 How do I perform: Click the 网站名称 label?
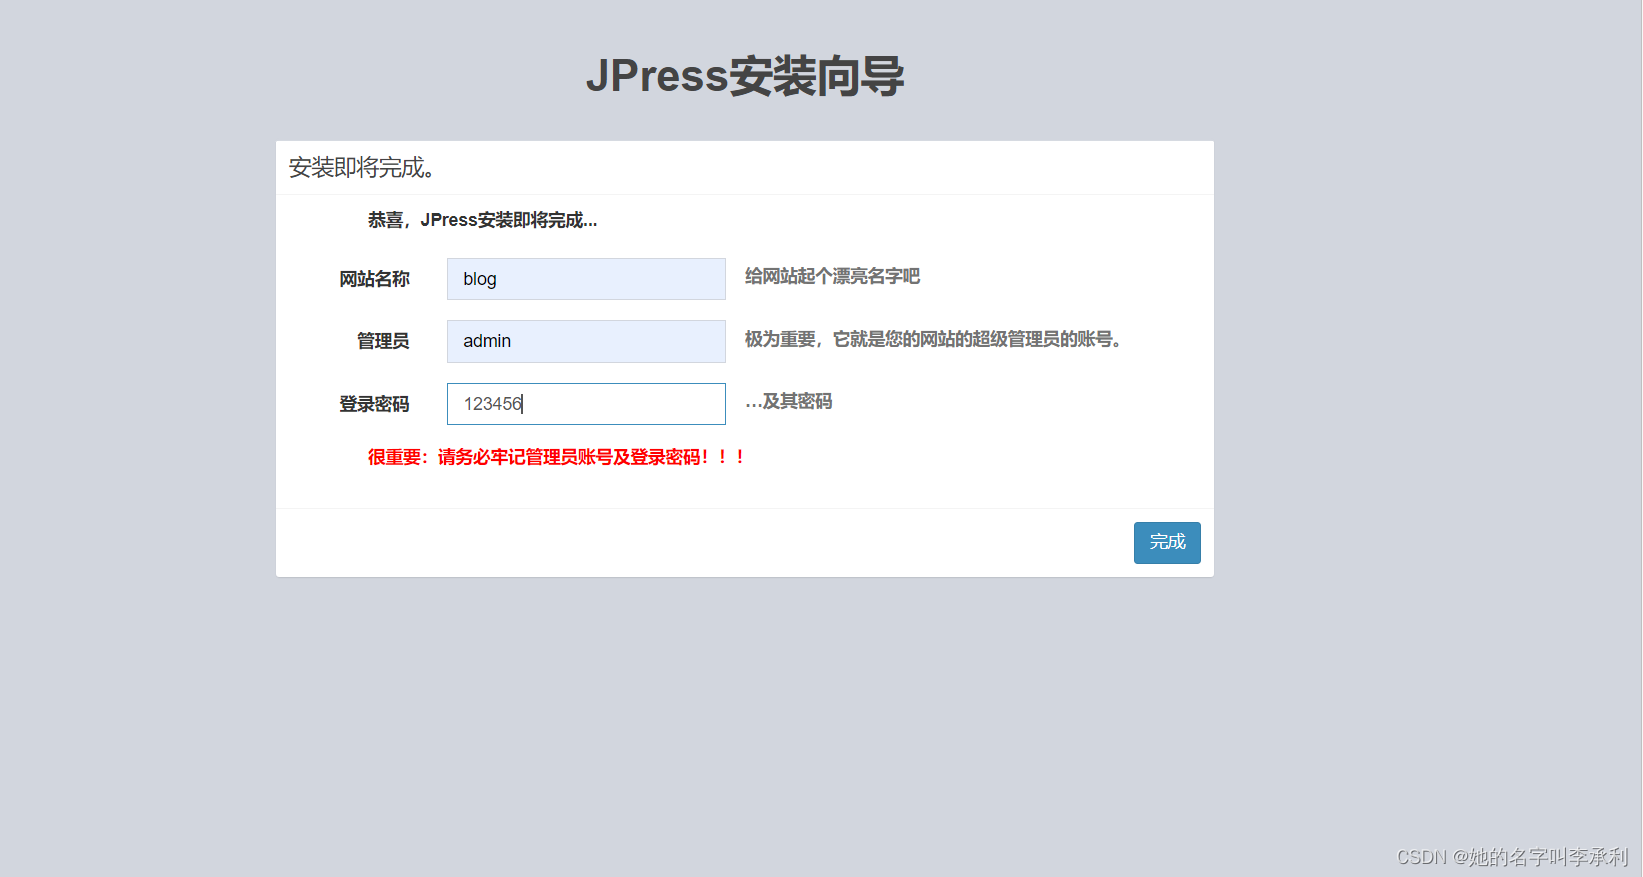click(x=374, y=279)
